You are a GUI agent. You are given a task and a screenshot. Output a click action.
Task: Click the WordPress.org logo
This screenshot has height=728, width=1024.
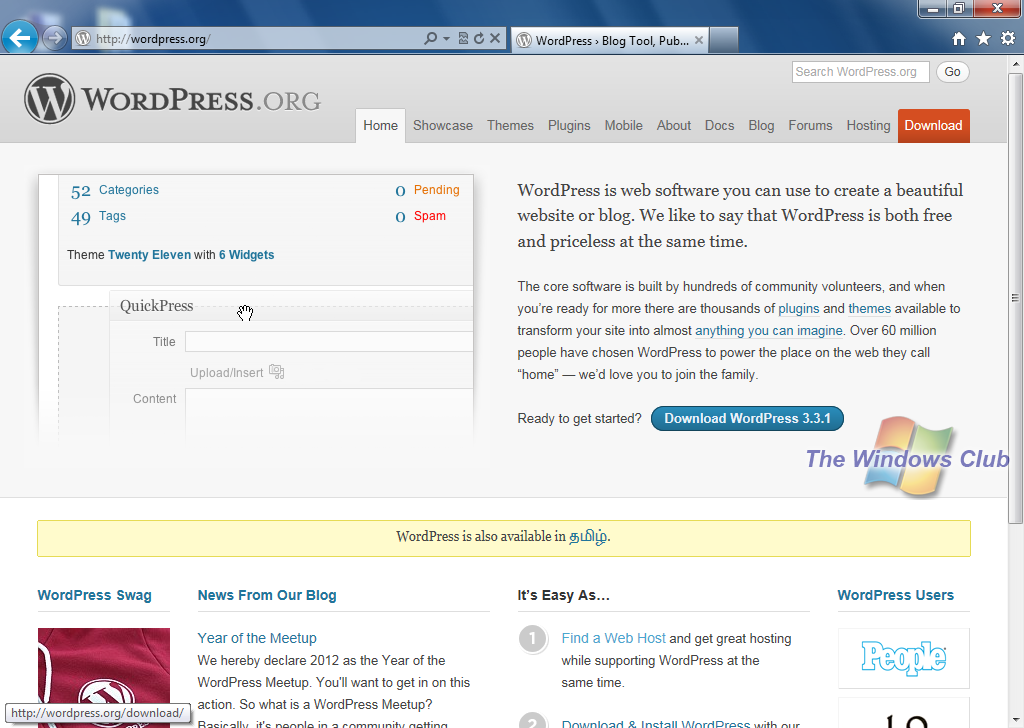[x=173, y=99]
